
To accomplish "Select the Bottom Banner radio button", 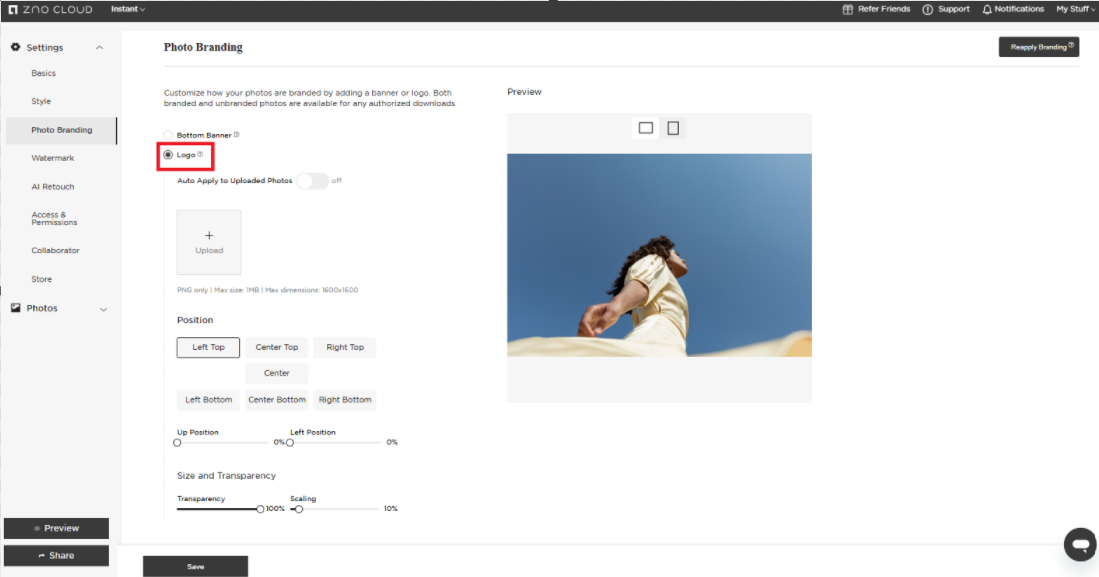I will point(168,135).
